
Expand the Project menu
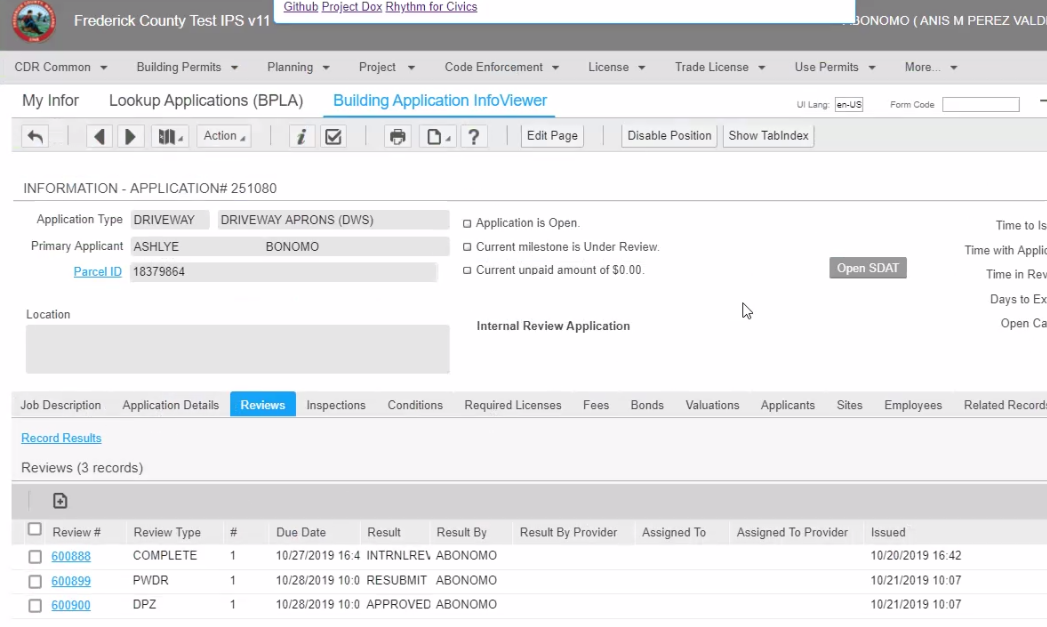pos(387,67)
